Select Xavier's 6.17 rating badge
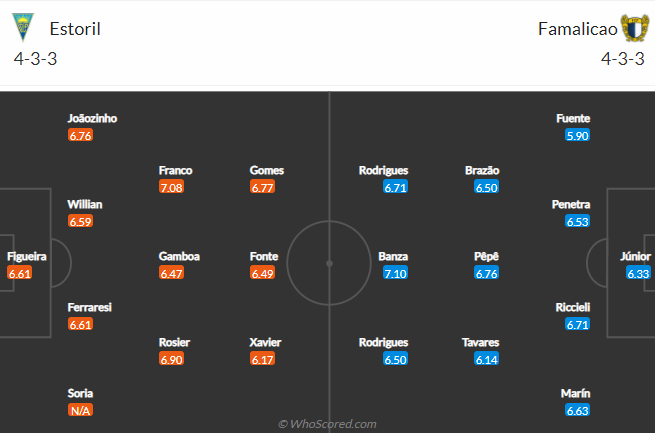The image size is (655, 433). [x=262, y=359]
